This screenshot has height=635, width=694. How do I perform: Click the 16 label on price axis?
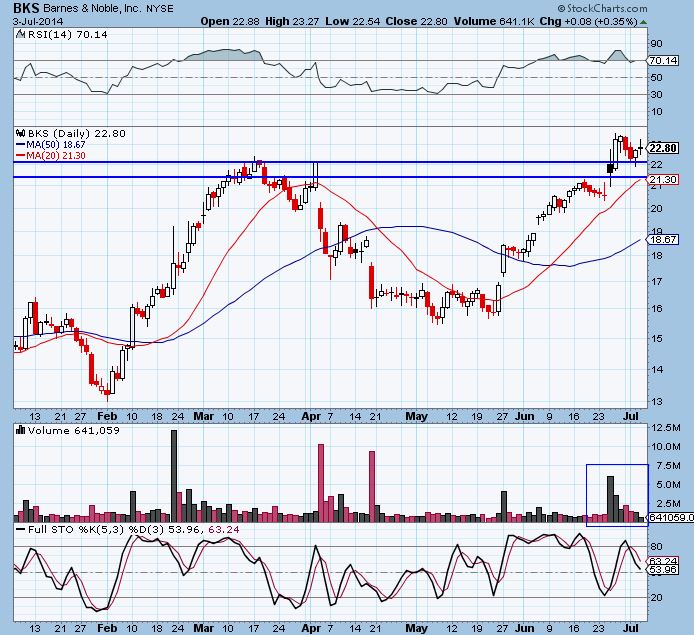coord(657,309)
